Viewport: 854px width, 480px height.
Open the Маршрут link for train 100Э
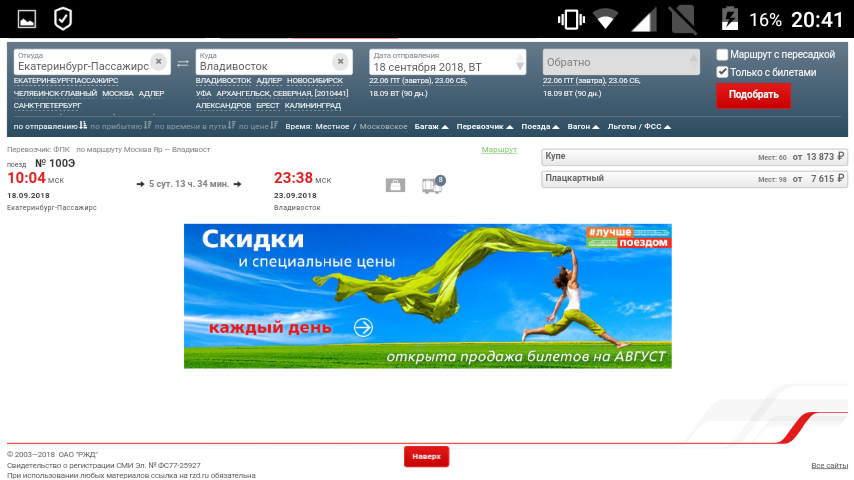(498, 149)
